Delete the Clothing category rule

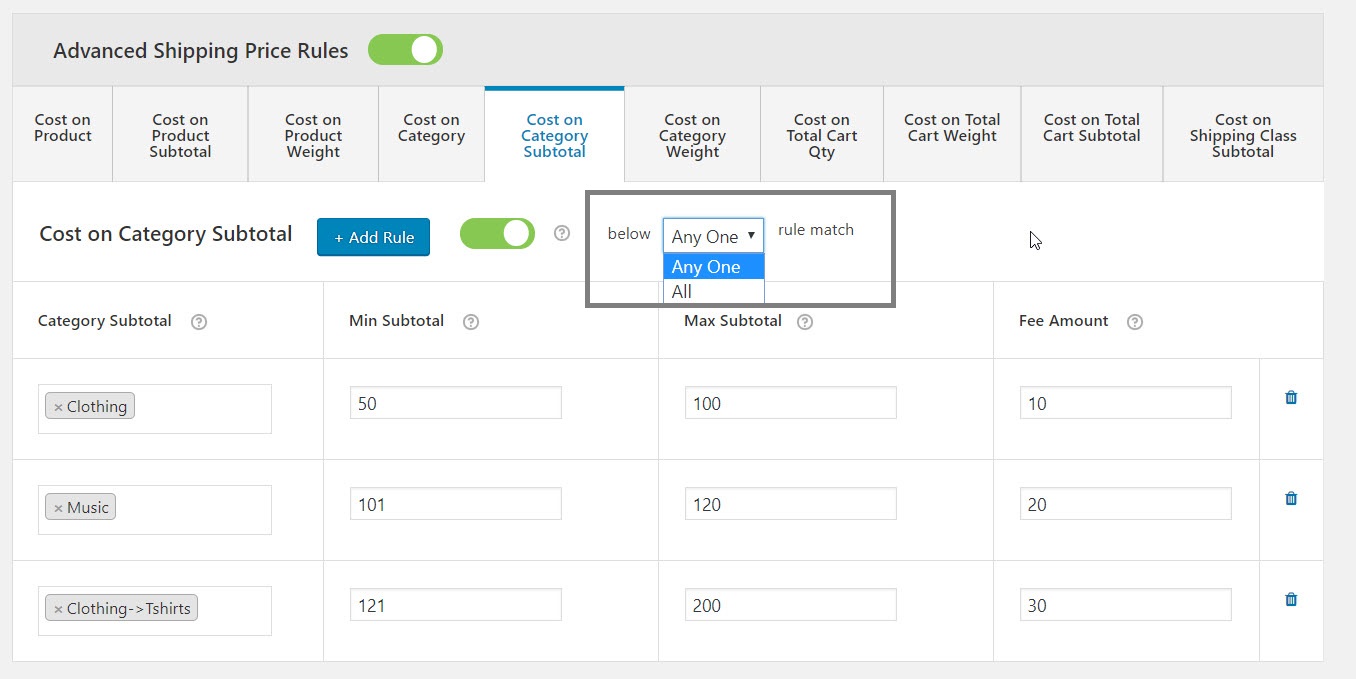[1290, 397]
